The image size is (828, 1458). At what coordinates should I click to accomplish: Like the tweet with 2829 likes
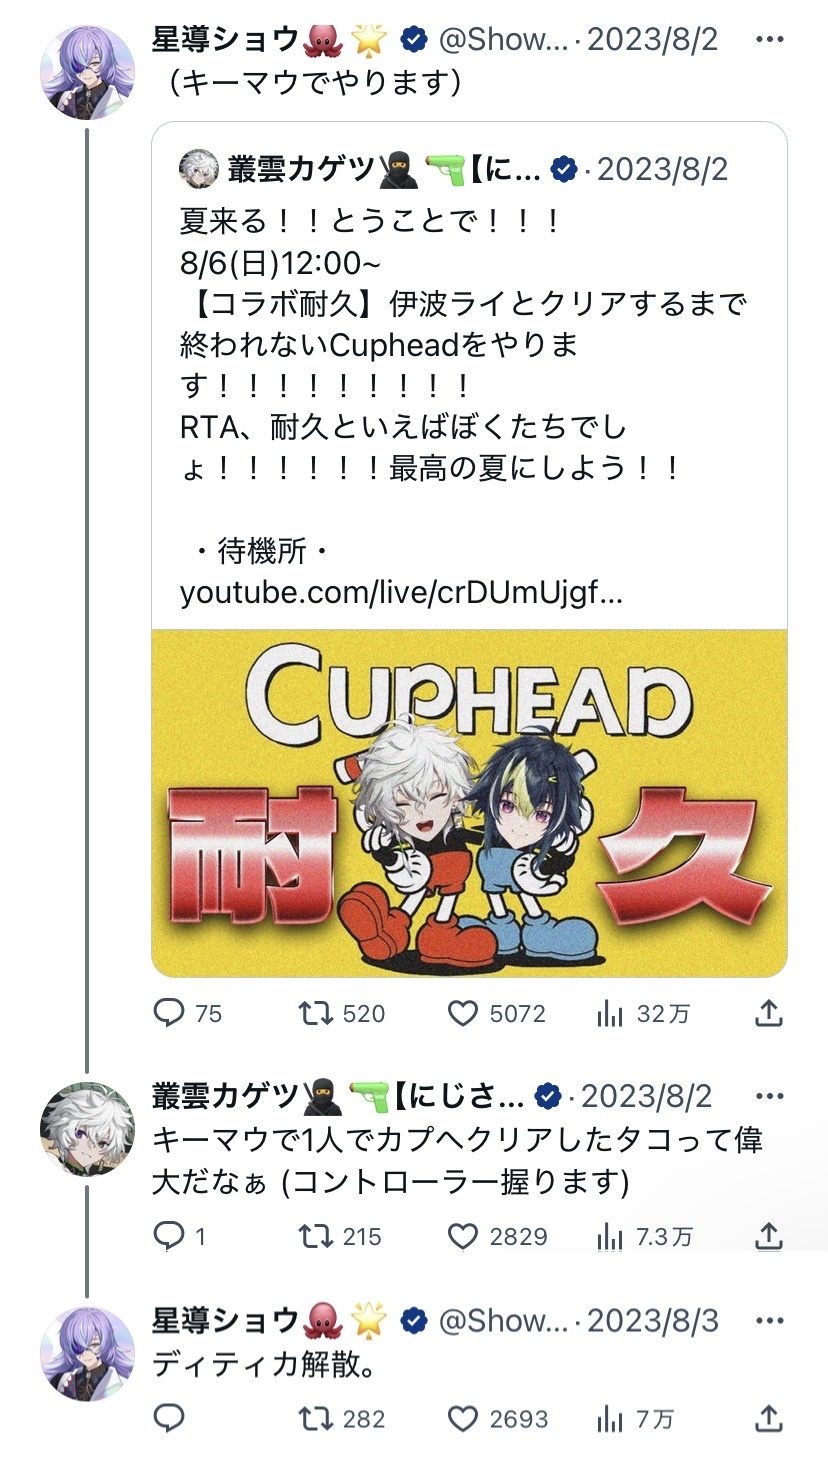click(x=462, y=1237)
